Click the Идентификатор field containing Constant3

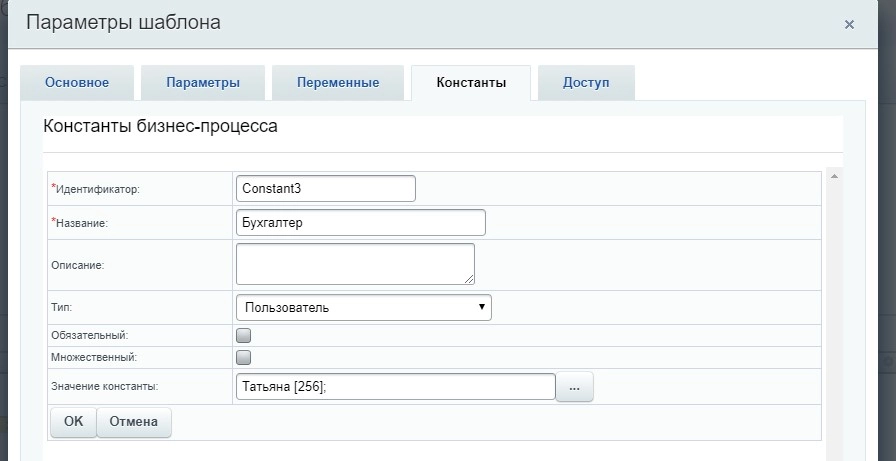326,189
